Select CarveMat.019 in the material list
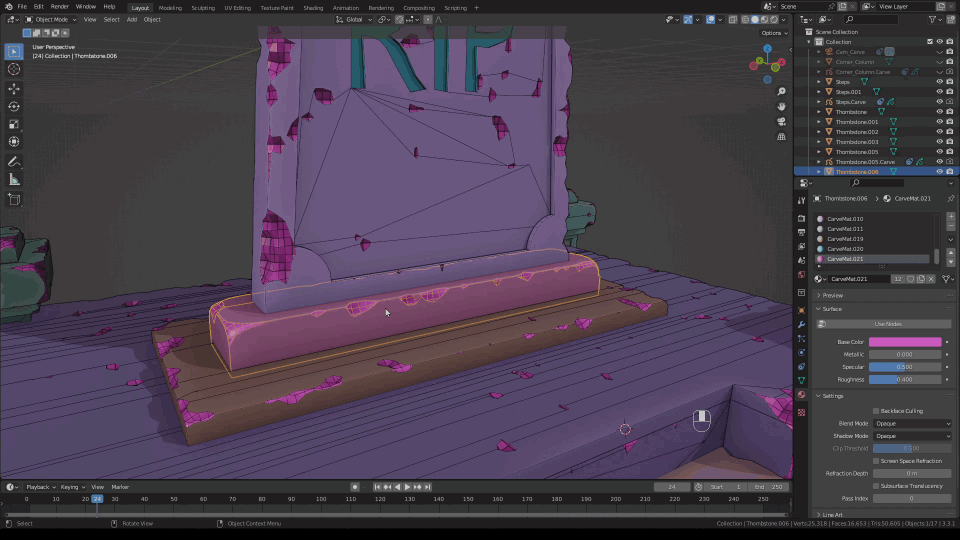This screenshot has width=960, height=540. coord(844,239)
